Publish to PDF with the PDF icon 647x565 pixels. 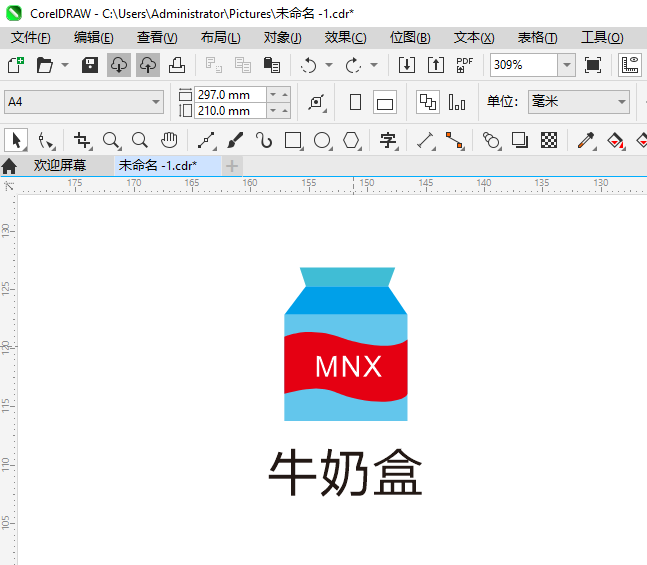point(465,65)
